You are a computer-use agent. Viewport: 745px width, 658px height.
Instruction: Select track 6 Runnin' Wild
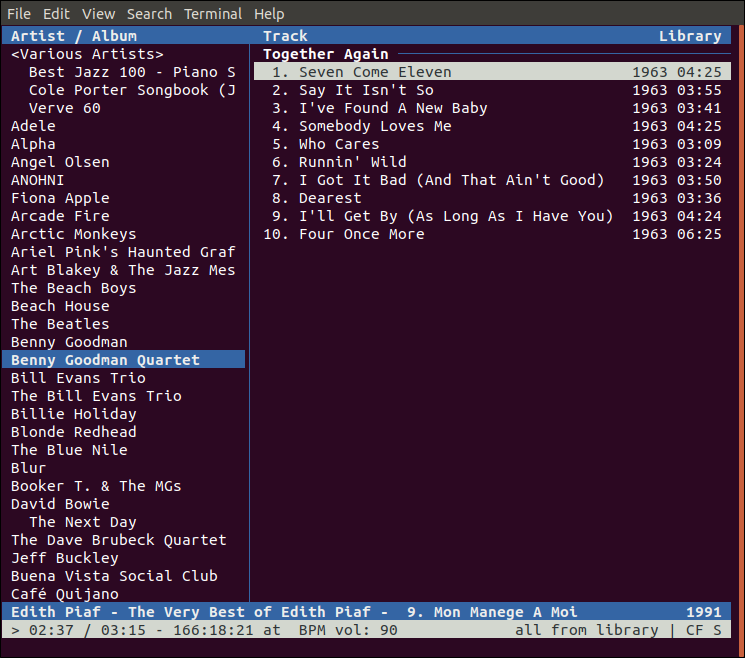pyautogui.click(x=492, y=162)
